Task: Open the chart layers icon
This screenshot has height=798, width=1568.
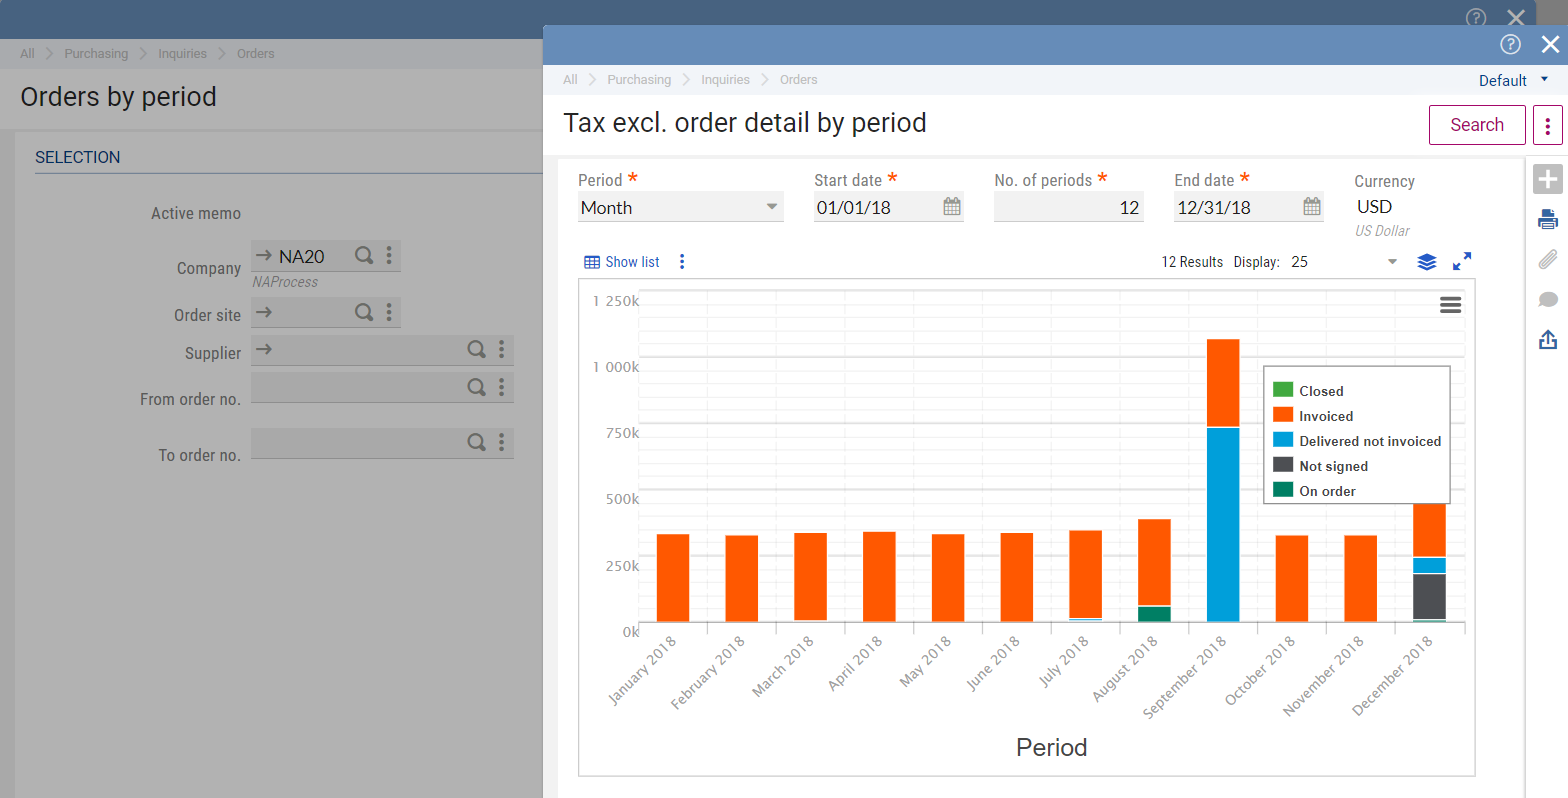Action: tap(1427, 262)
